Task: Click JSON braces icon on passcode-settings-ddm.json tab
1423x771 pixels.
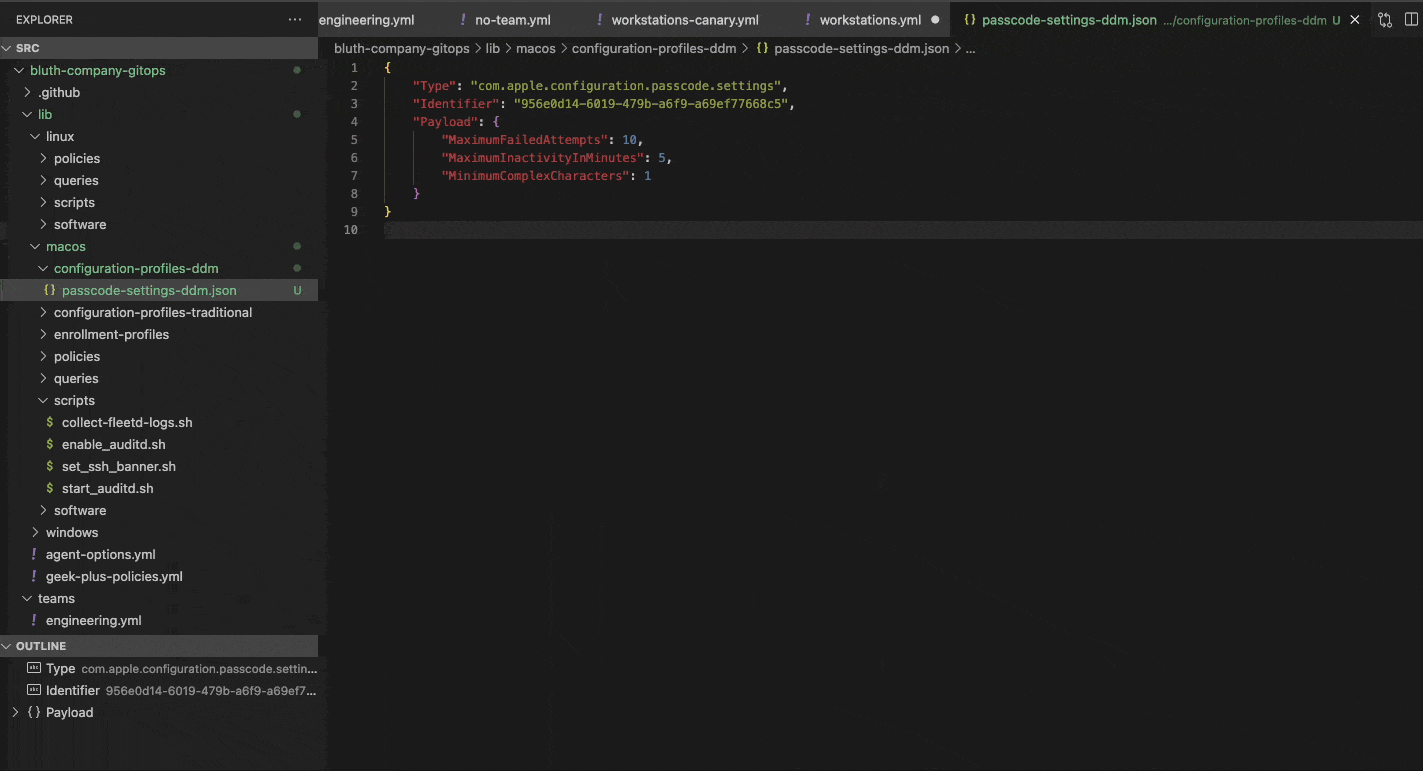Action: [x=970, y=20]
